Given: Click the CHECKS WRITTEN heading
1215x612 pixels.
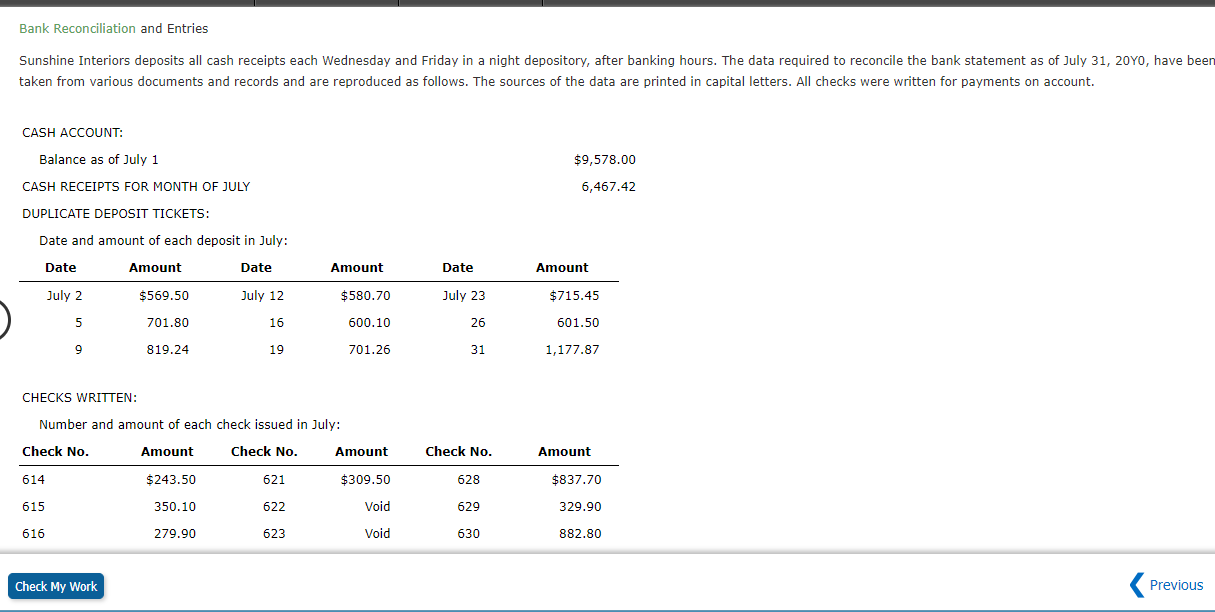Looking at the screenshot, I should coord(78,397).
